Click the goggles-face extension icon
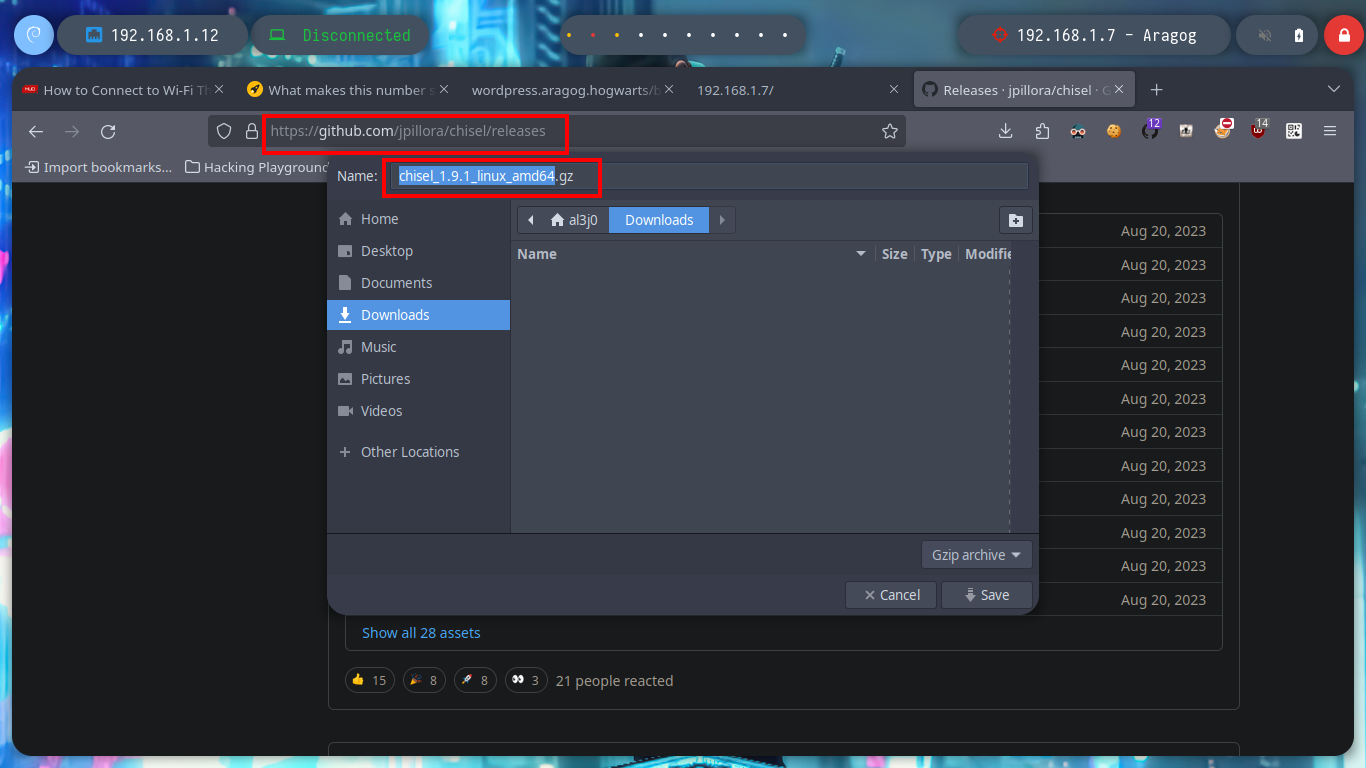 (1078, 131)
